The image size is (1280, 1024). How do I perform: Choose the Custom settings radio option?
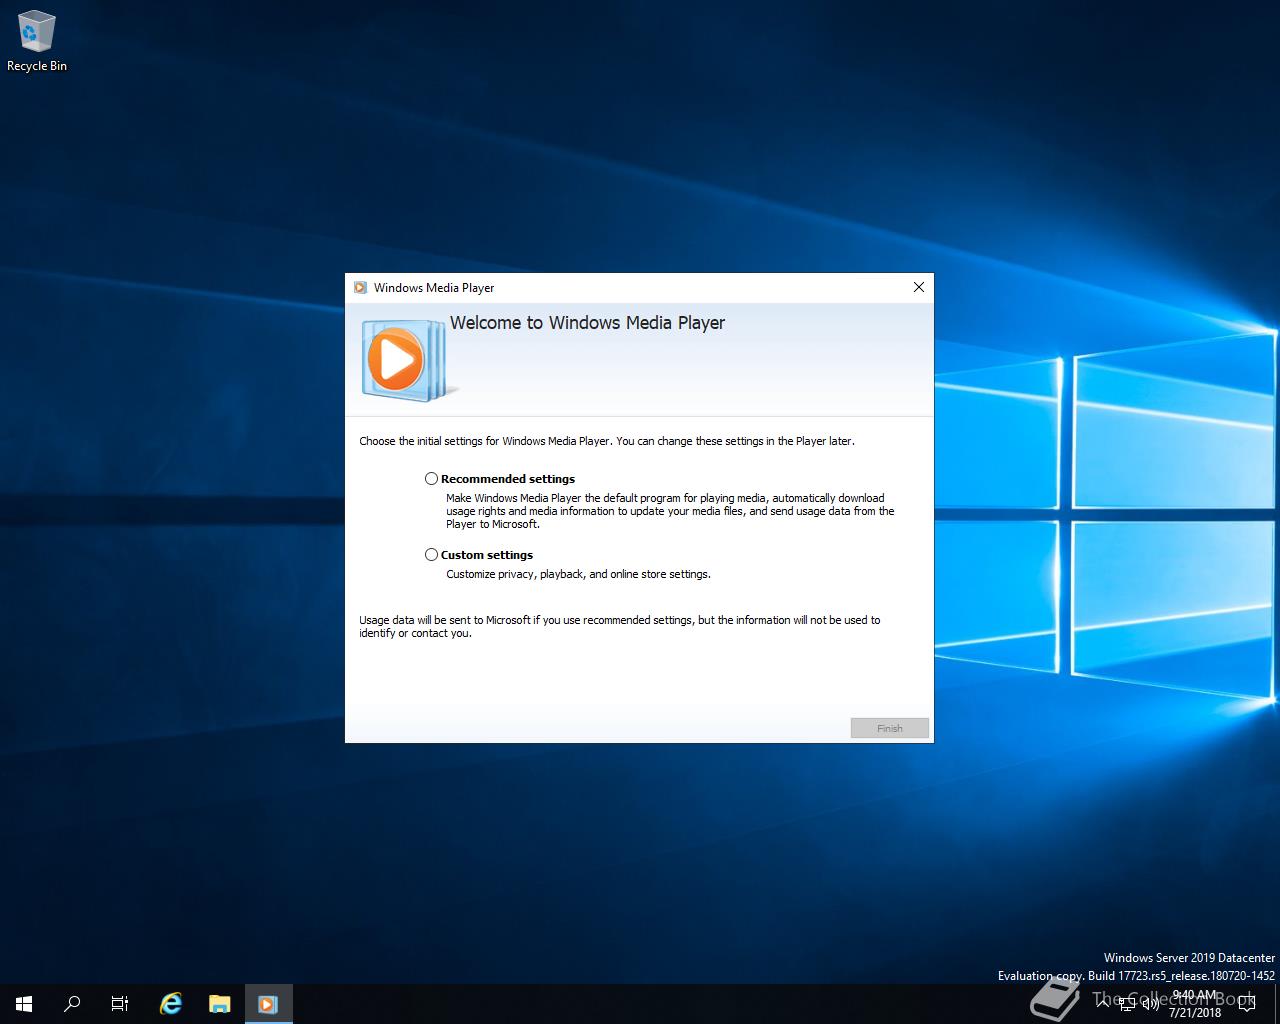pyautogui.click(x=432, y=555)
